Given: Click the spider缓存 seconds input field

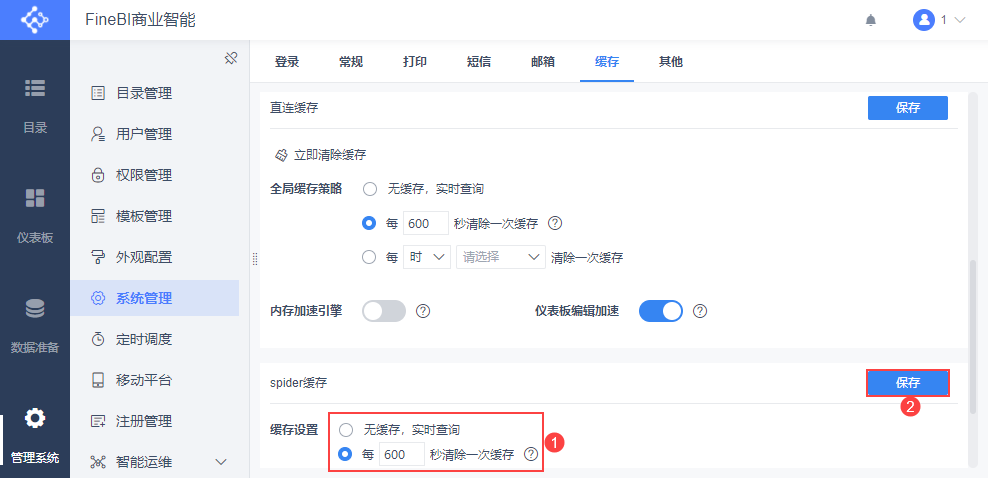Looking at the screenshot, I should tap(401, 455).
